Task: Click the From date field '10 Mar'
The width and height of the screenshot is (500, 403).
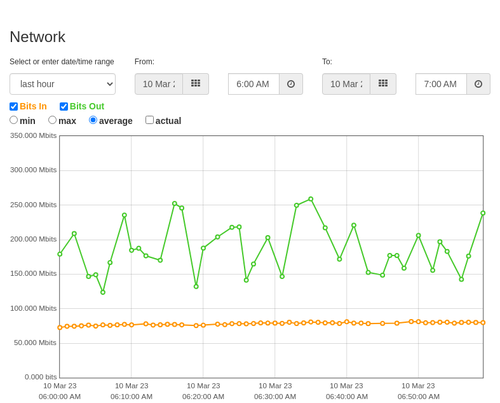Action: [x=159, y=84]
